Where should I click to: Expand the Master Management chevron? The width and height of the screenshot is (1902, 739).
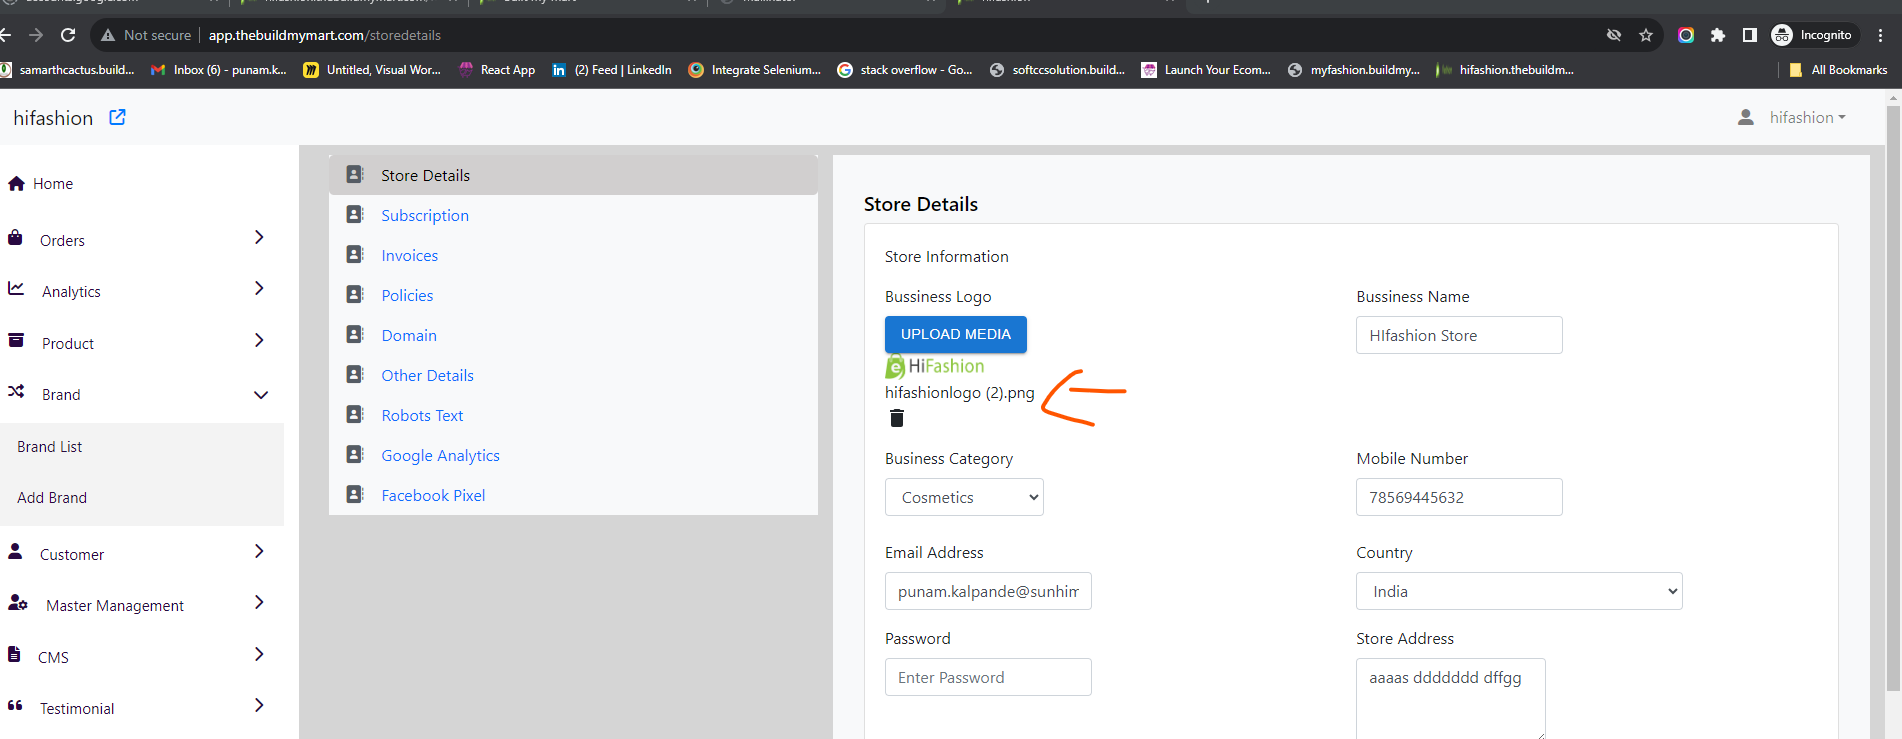tap(259, 602)
